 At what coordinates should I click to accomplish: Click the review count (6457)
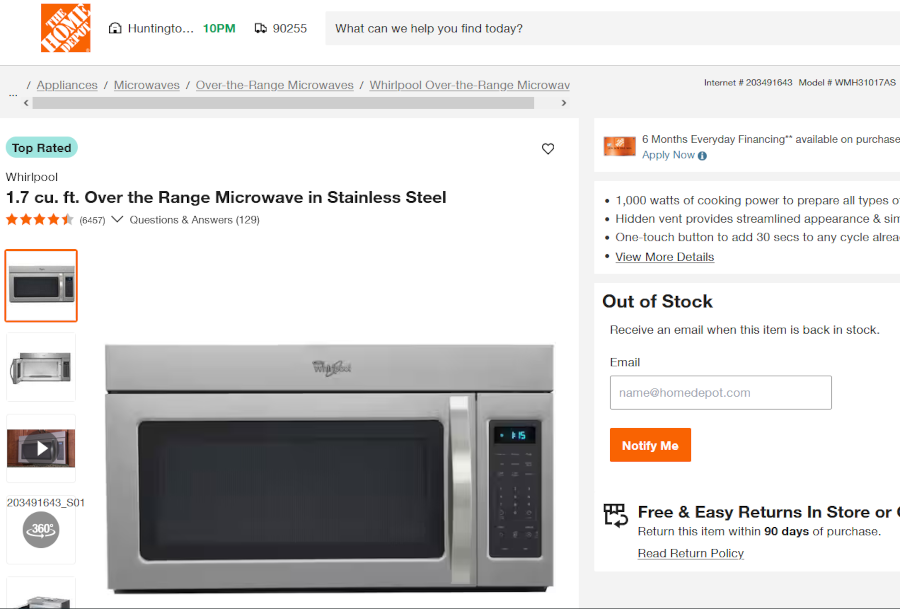(92, 220)
